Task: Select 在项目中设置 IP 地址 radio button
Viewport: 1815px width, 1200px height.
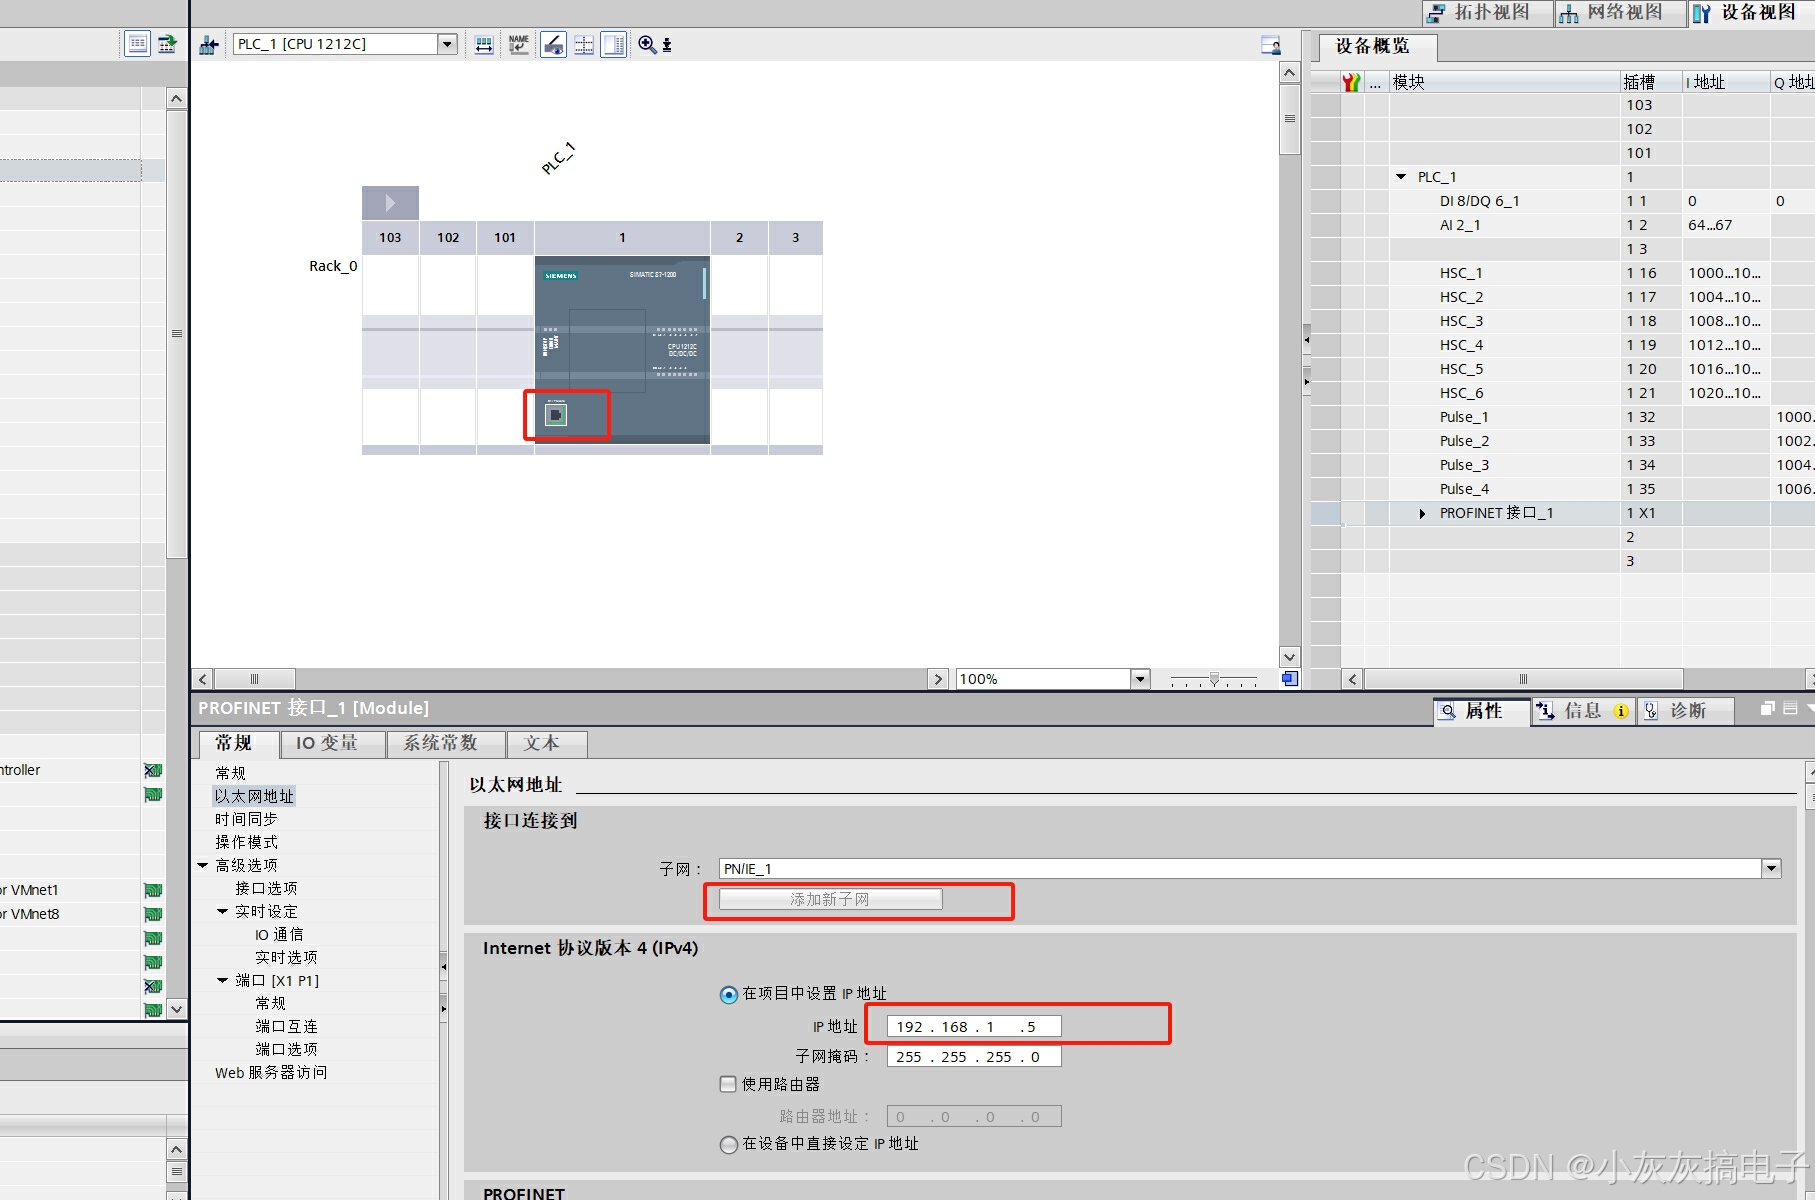Action: click(729, 994)
